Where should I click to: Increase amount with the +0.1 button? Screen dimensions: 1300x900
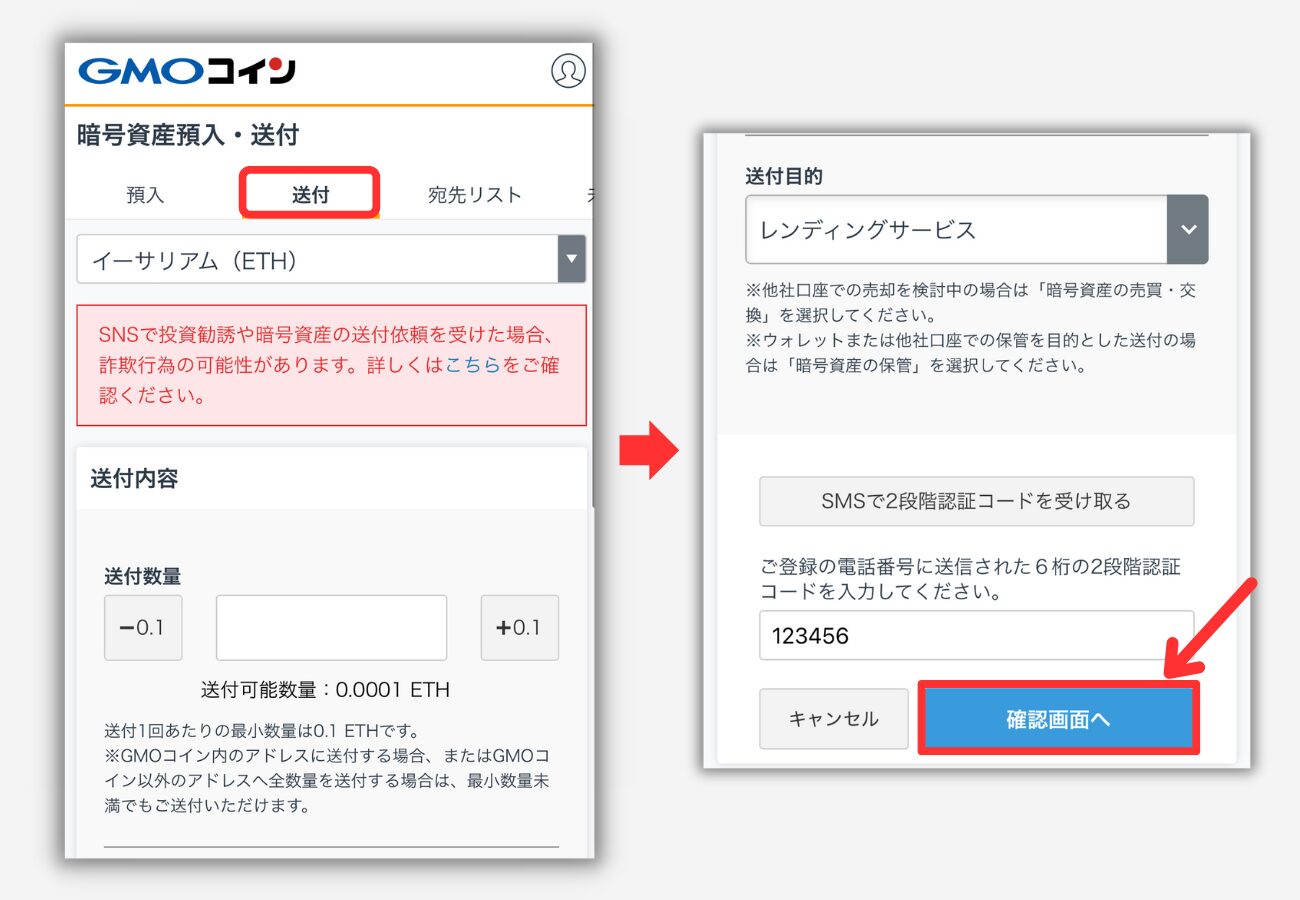click(x=519, y=628)
